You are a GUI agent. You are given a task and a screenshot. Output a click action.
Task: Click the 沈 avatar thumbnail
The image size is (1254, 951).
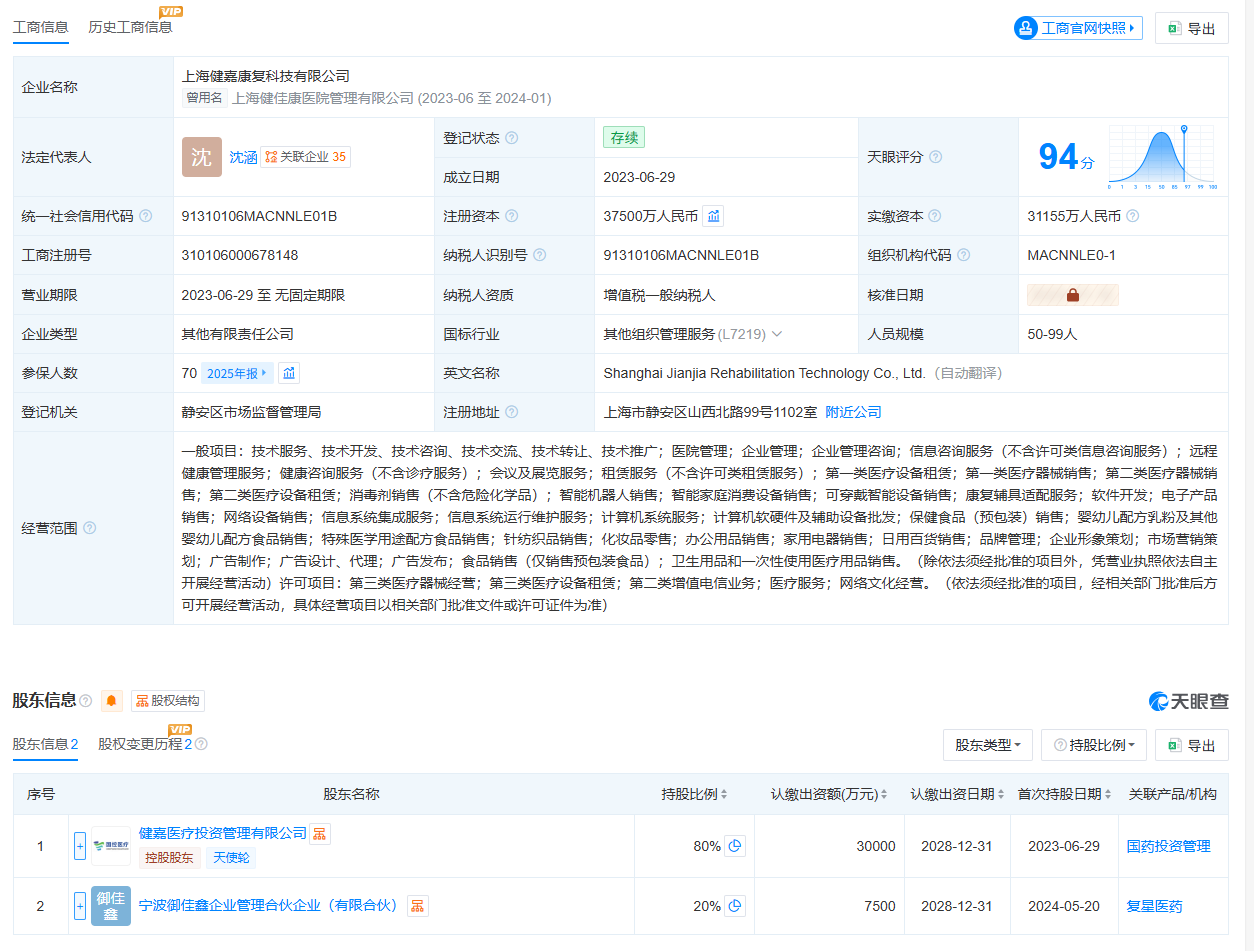pos(202,157)
